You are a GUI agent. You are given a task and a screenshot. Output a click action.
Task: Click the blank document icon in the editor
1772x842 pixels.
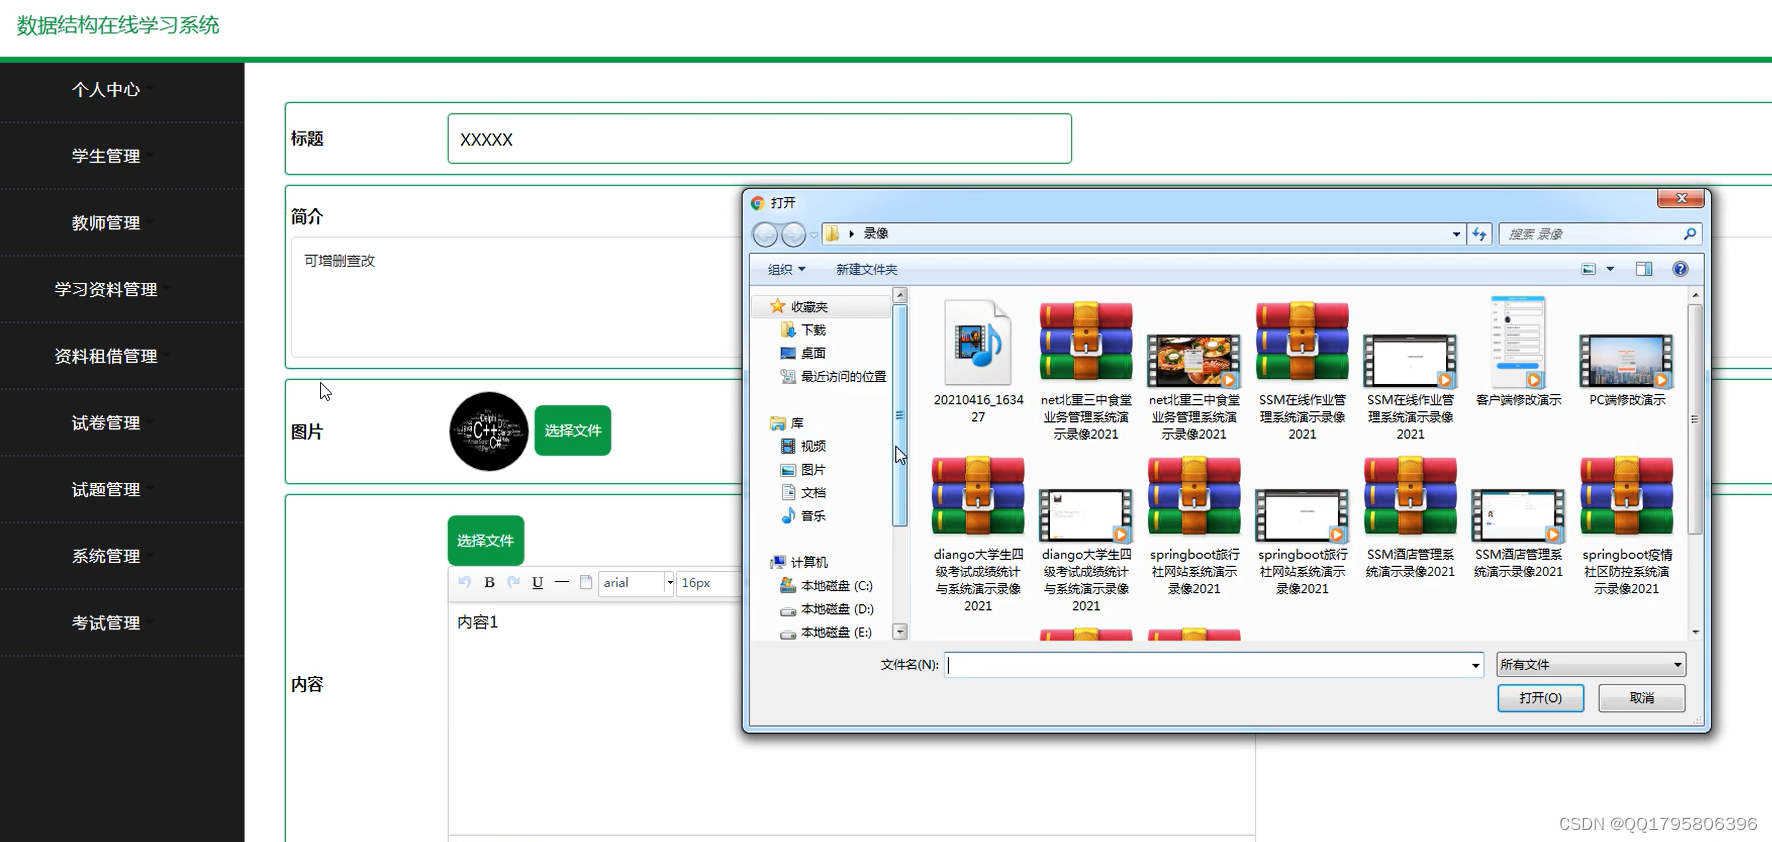click(586, 582)
